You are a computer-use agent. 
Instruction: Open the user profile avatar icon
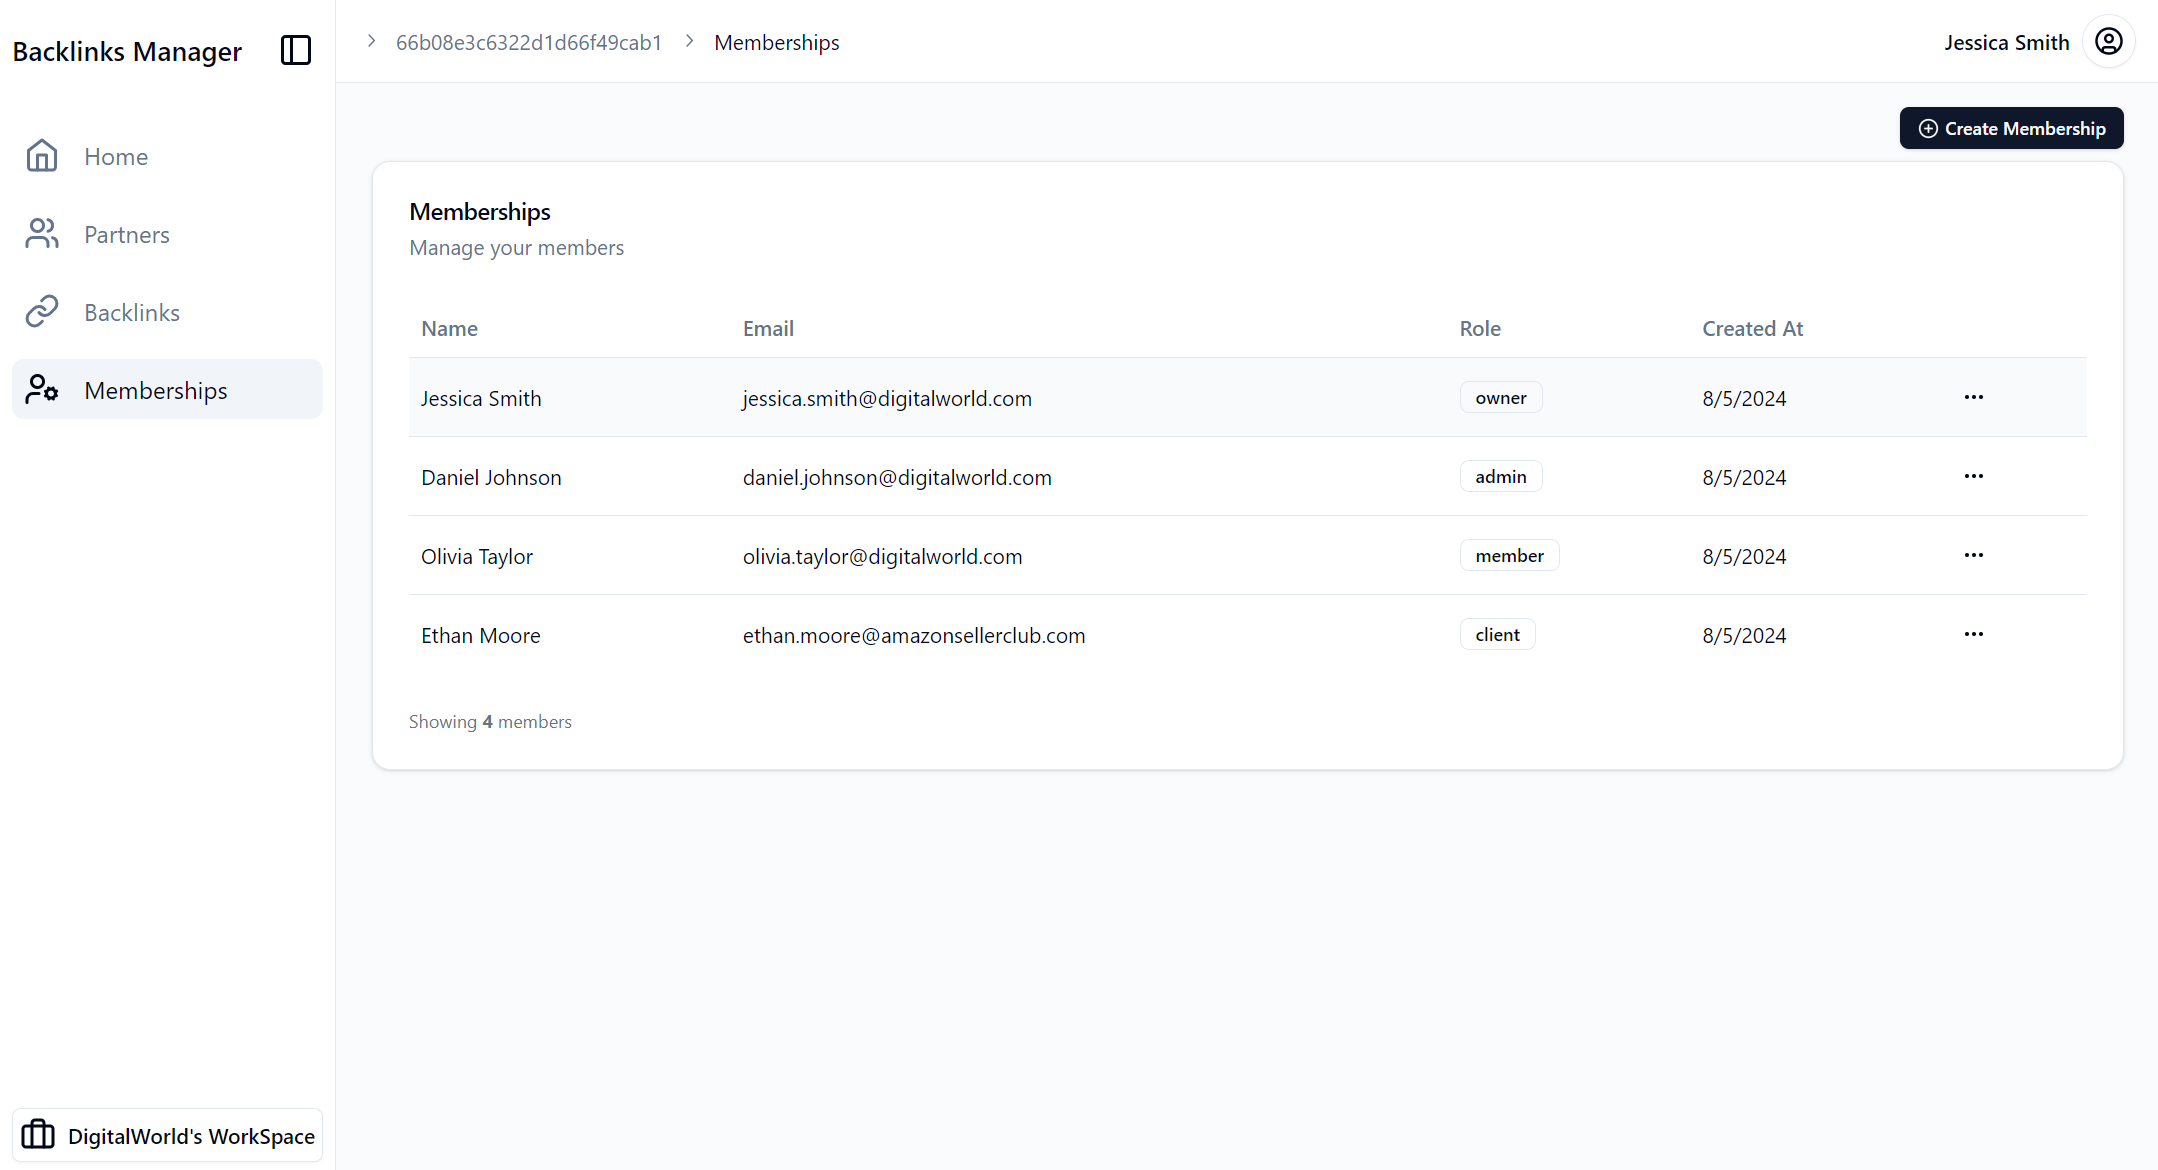2108,42
